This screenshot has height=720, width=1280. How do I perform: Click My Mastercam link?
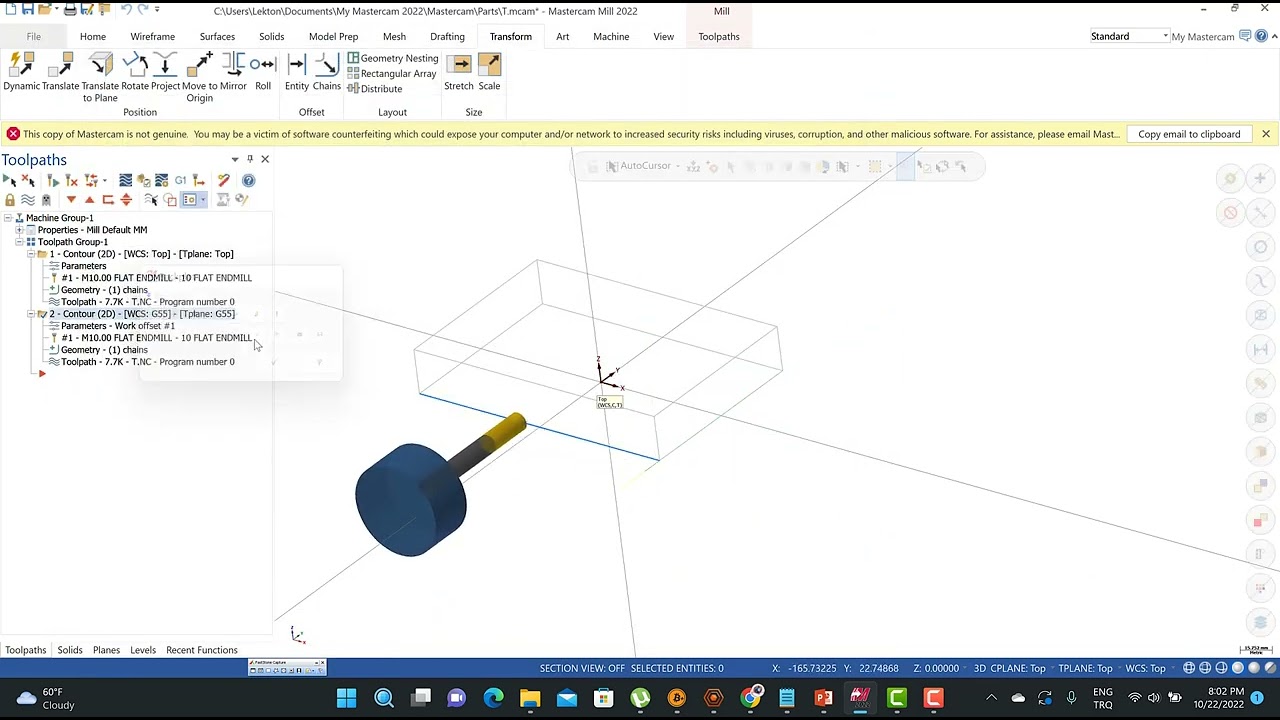[x=1203, y=37]
